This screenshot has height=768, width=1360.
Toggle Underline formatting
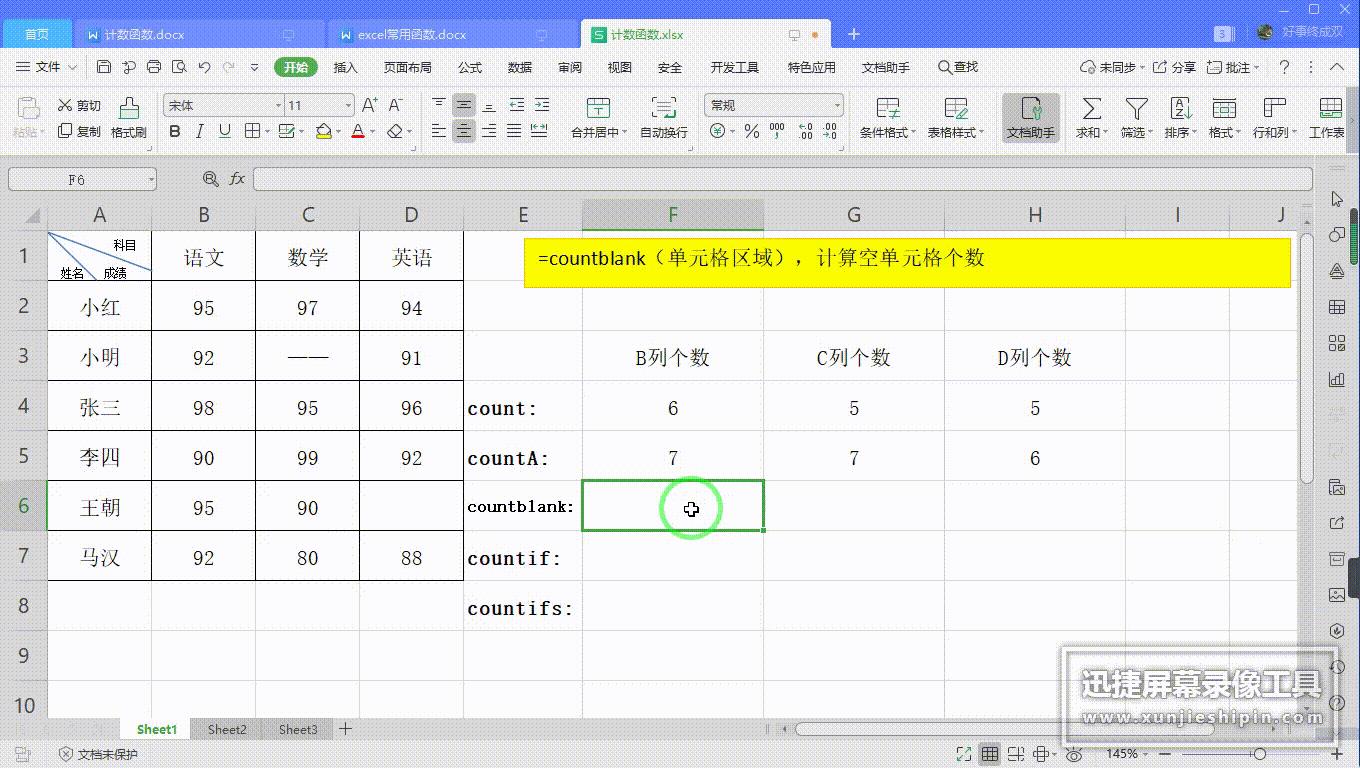click(x=225, y=131)
